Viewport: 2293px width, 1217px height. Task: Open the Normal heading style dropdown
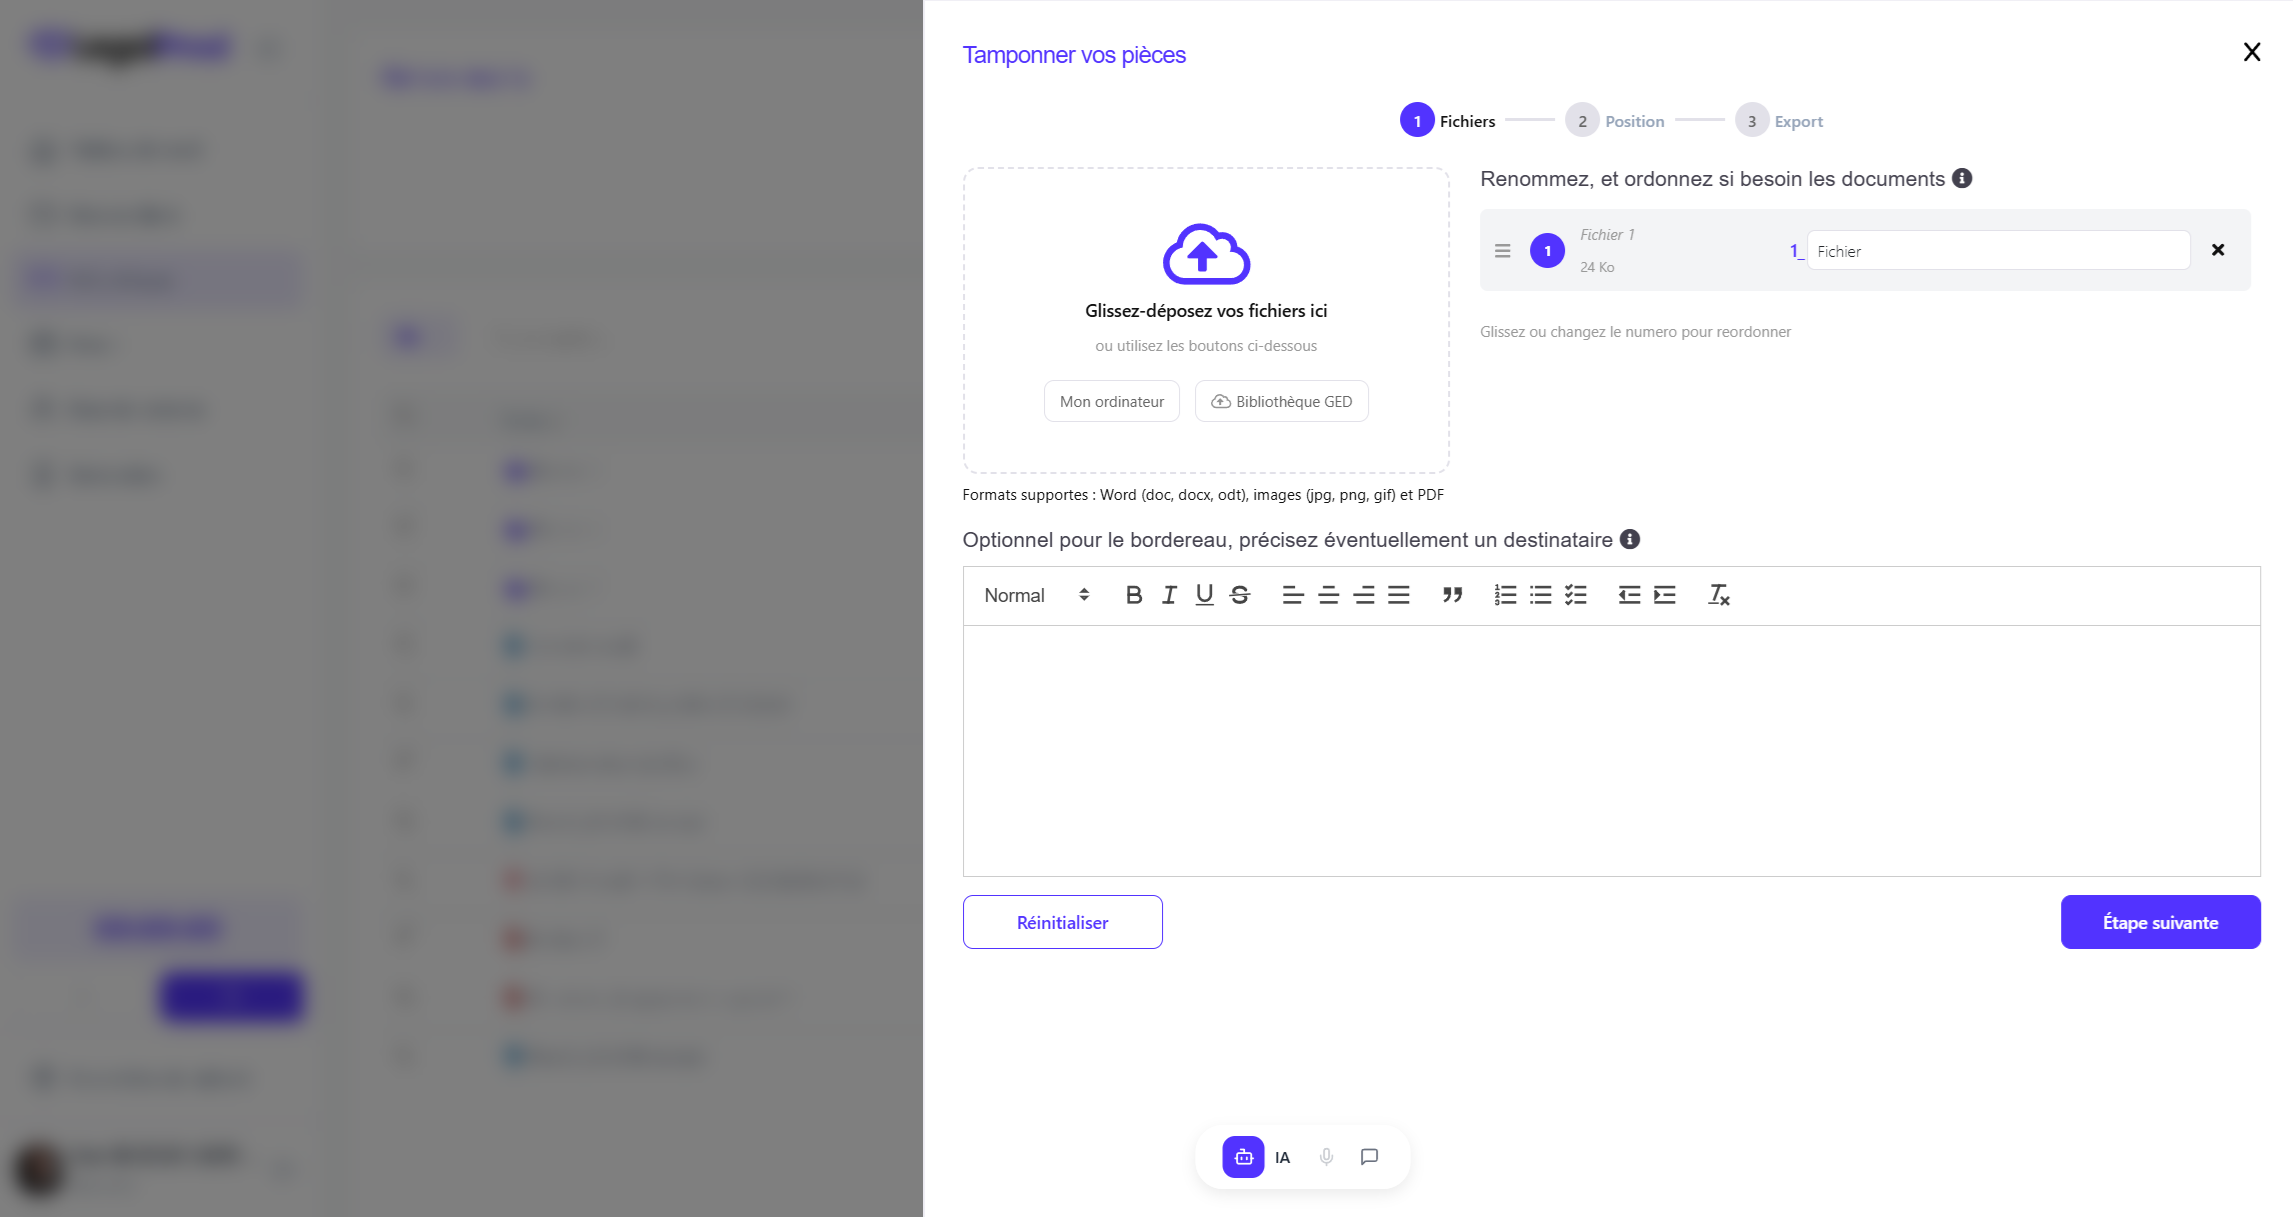[1036, 595]
